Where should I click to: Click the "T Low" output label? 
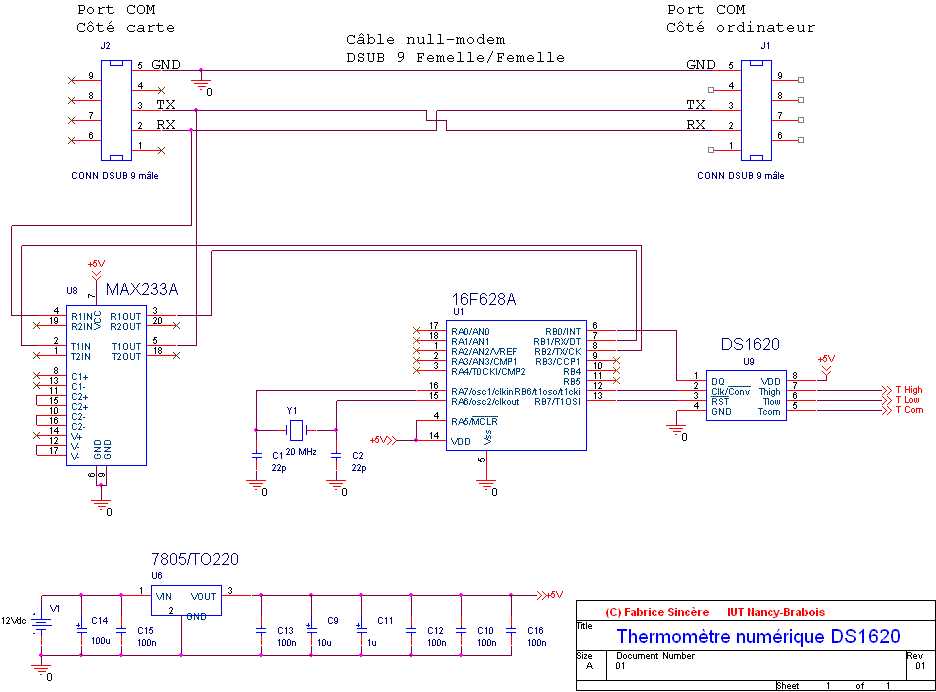tap(907, 400)
